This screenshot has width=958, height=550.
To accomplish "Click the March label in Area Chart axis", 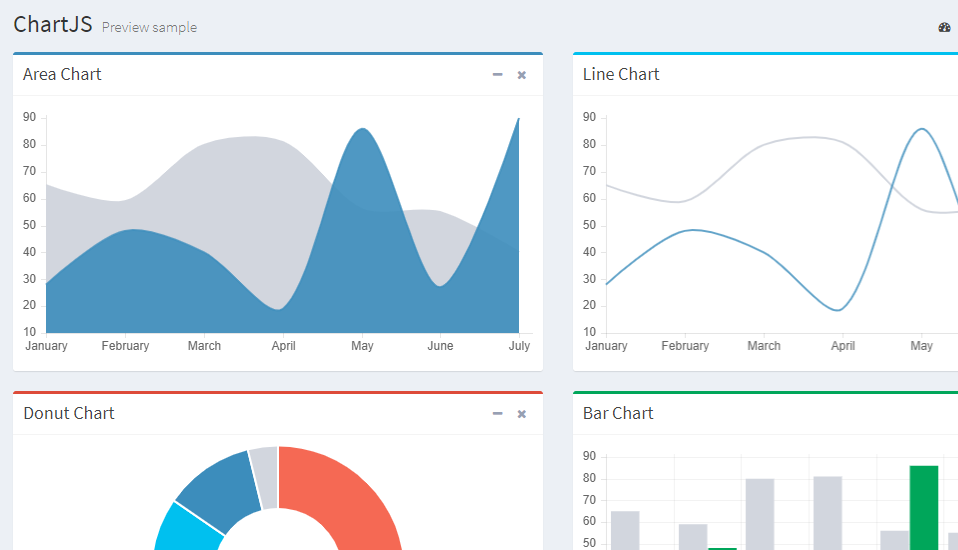I will pyautogui.click(x=204, y=346).
